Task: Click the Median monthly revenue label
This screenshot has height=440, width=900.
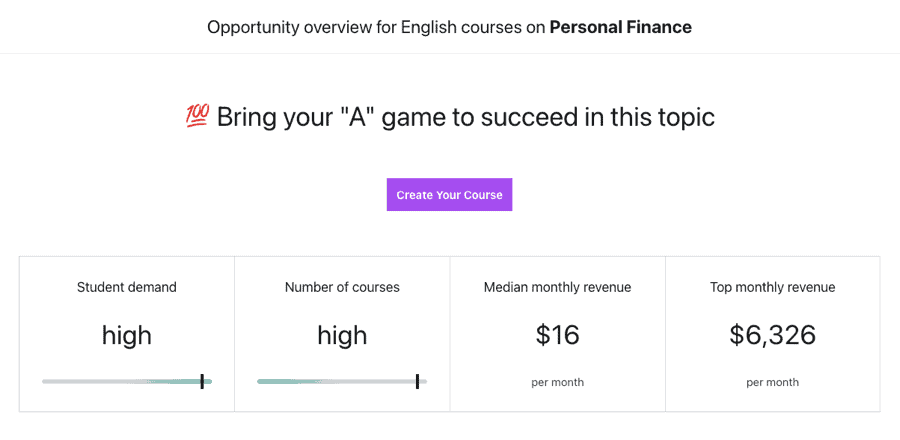Action: [557, 287]
